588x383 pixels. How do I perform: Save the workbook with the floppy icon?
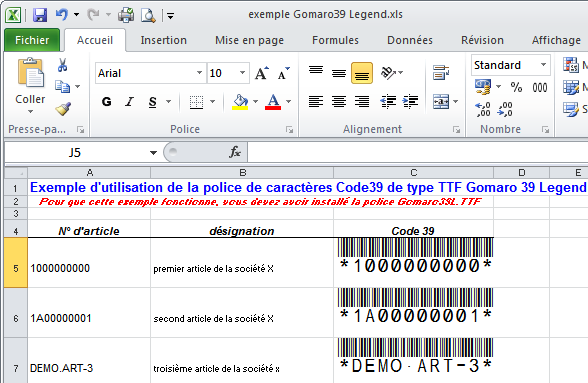(40, 15)
